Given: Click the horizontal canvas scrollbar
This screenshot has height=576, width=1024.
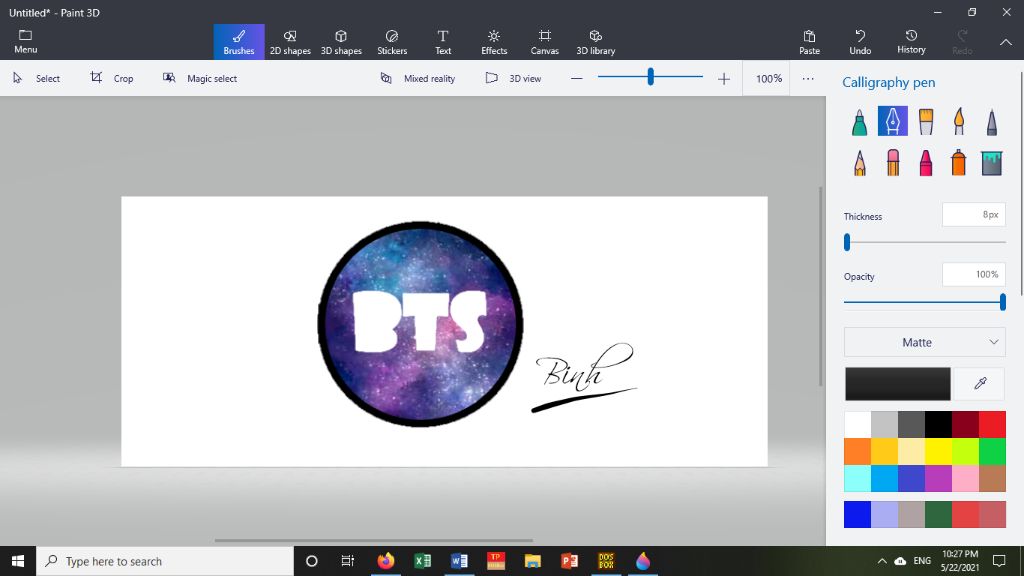Looking at the screenshot, I should (x=374, y=540).
